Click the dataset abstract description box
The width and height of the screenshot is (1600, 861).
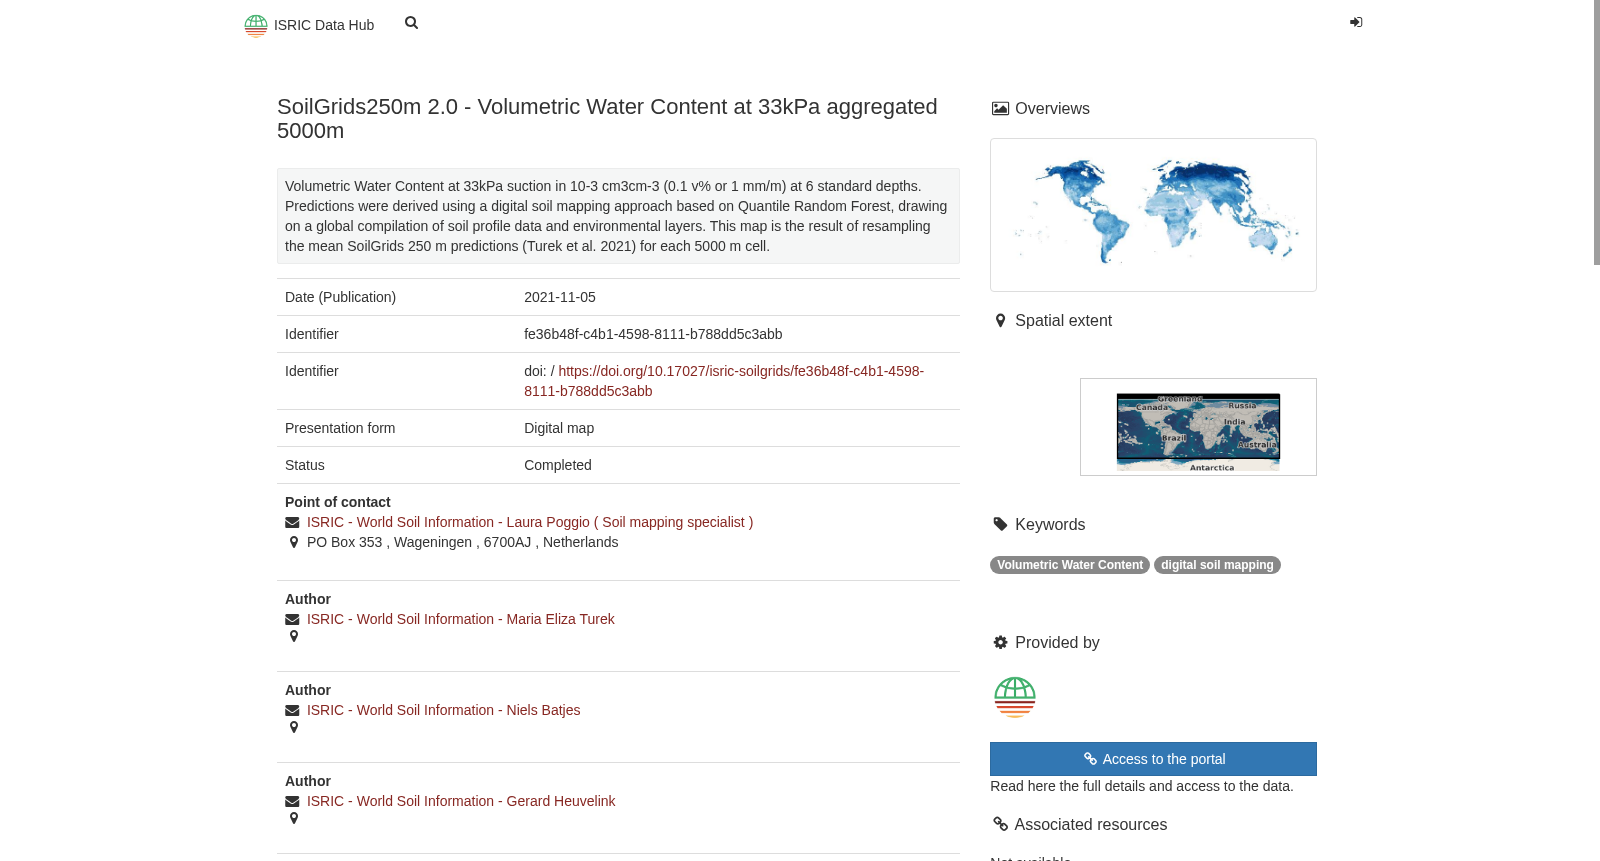click(618, 216)
